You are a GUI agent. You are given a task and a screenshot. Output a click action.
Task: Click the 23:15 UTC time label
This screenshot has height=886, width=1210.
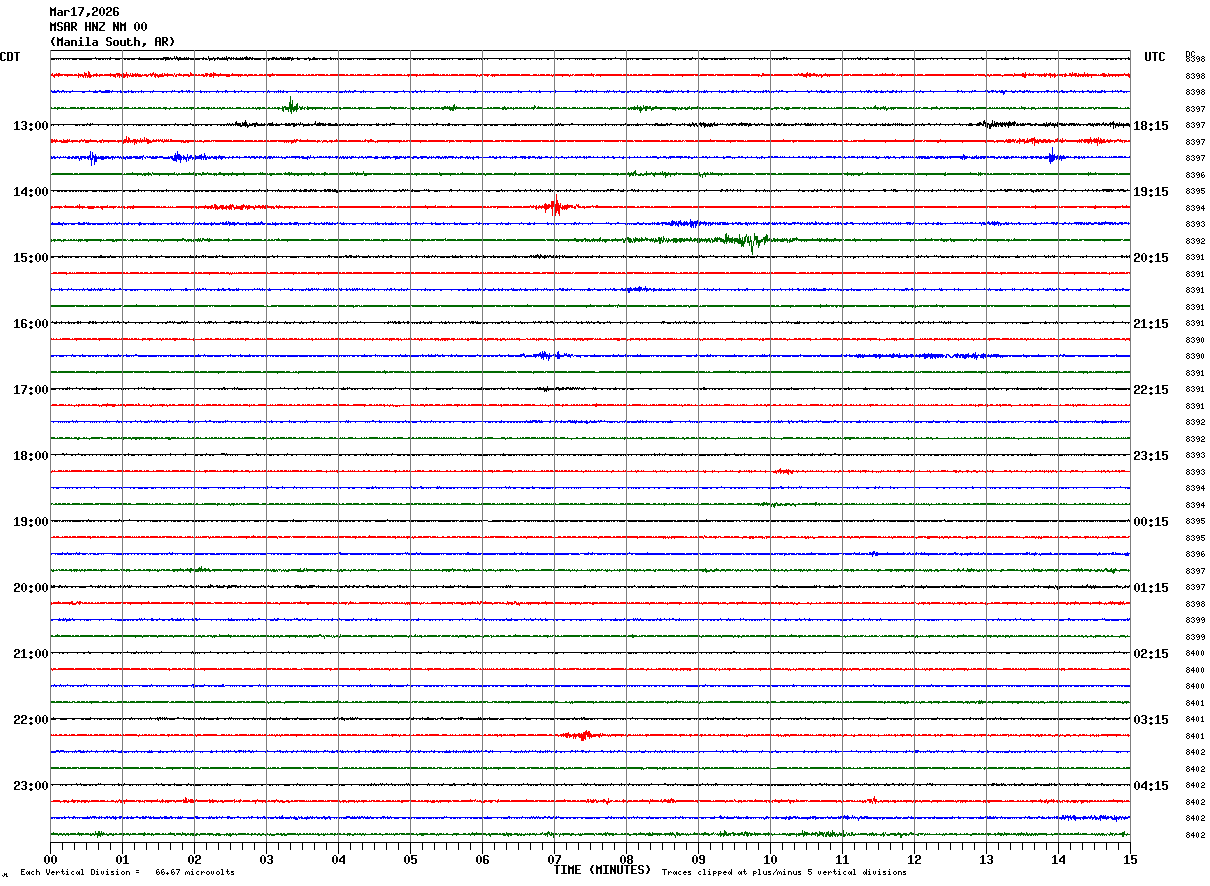pyautogui.click(x=1151, y=456)
